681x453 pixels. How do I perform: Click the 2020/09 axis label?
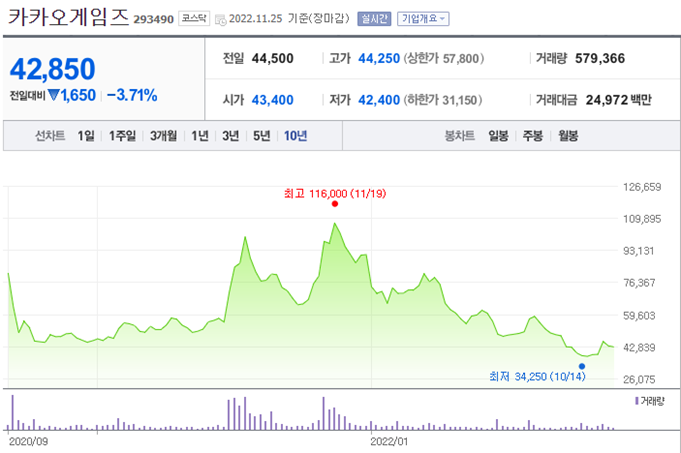coord(28,442)
